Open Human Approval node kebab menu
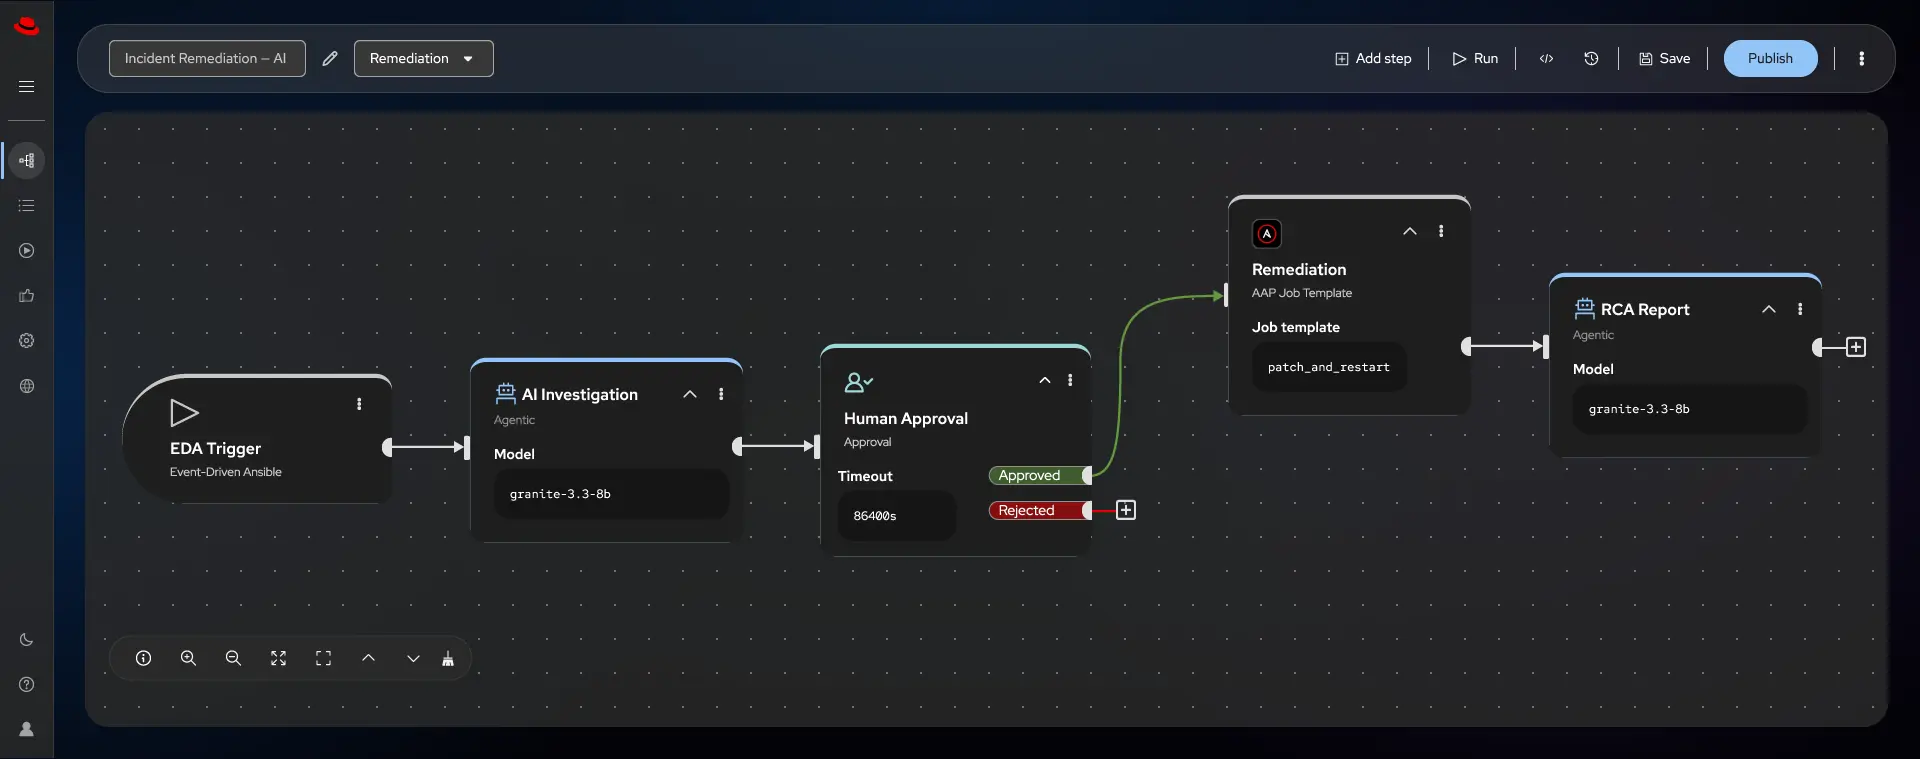This screenshot has height=759, width=1920. tap(1070, 380)
